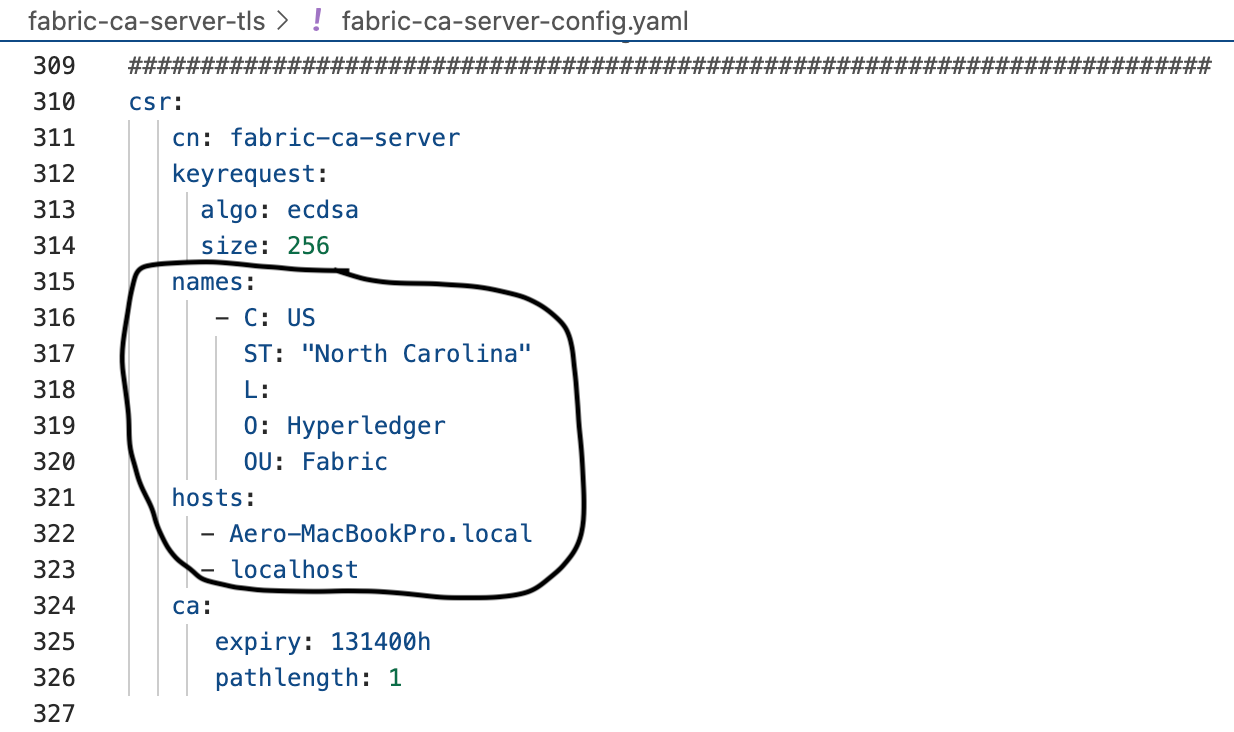The width and height of the screenshot is (1234, 732).
Task: Place cursor on 'pathlength: 1'
Action: 308,678
